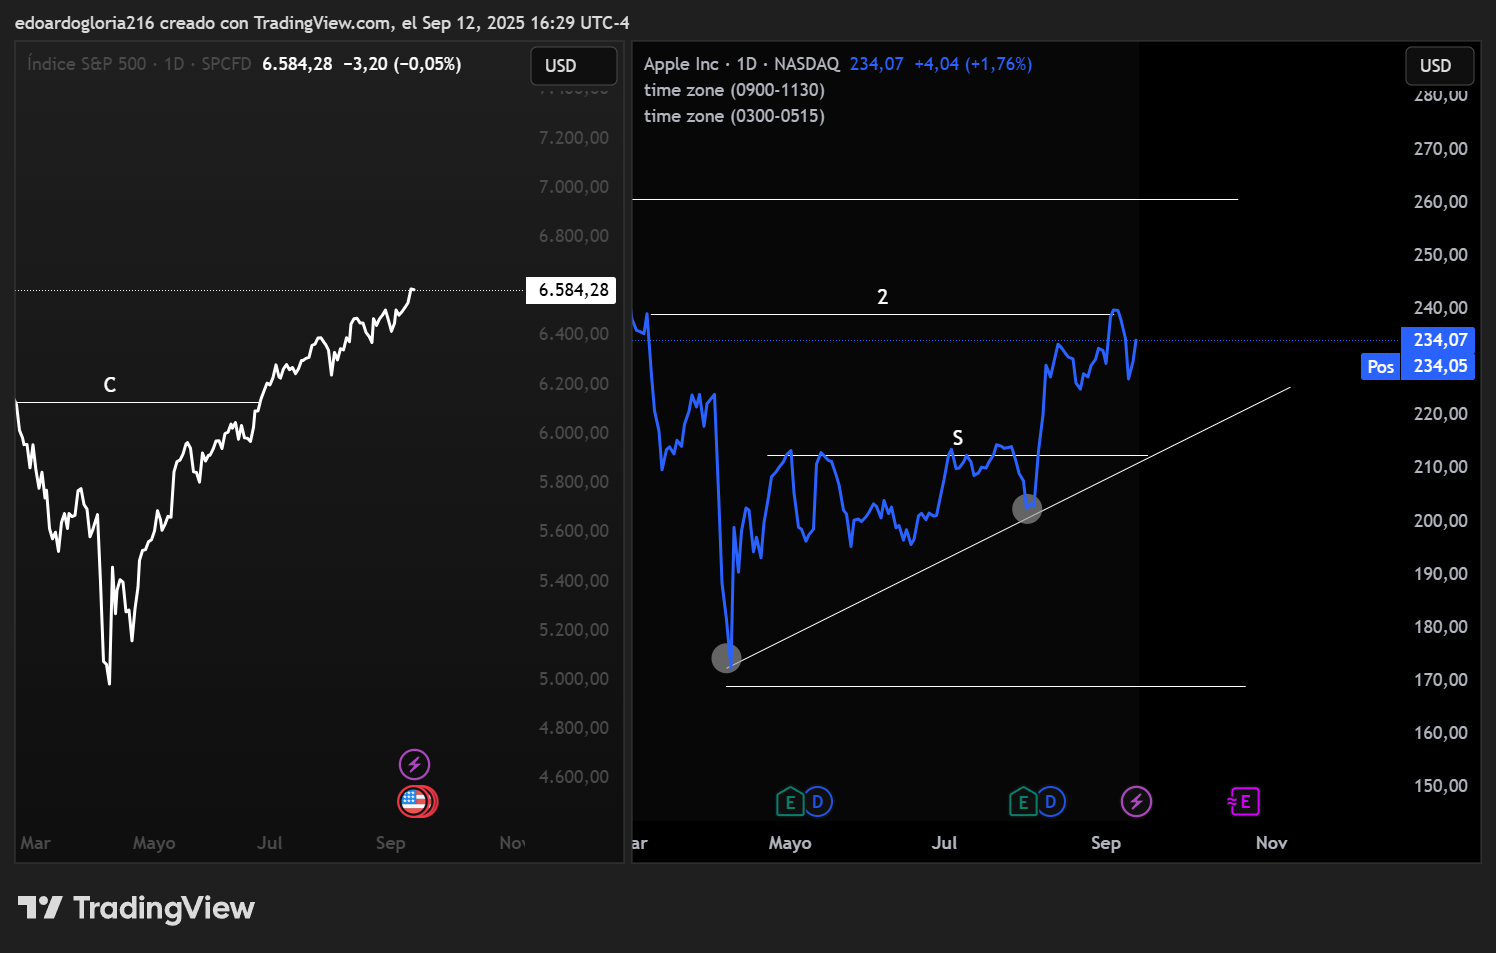Screen dimensions: 1496x953
Task: Click the dividend D icon near Mayo
Action: pyautogui.click(x=818, y=802)
